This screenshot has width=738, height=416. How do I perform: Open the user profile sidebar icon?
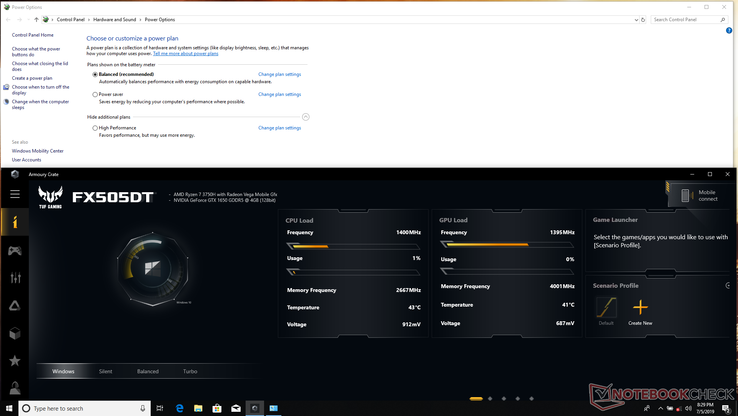point(15,388)
